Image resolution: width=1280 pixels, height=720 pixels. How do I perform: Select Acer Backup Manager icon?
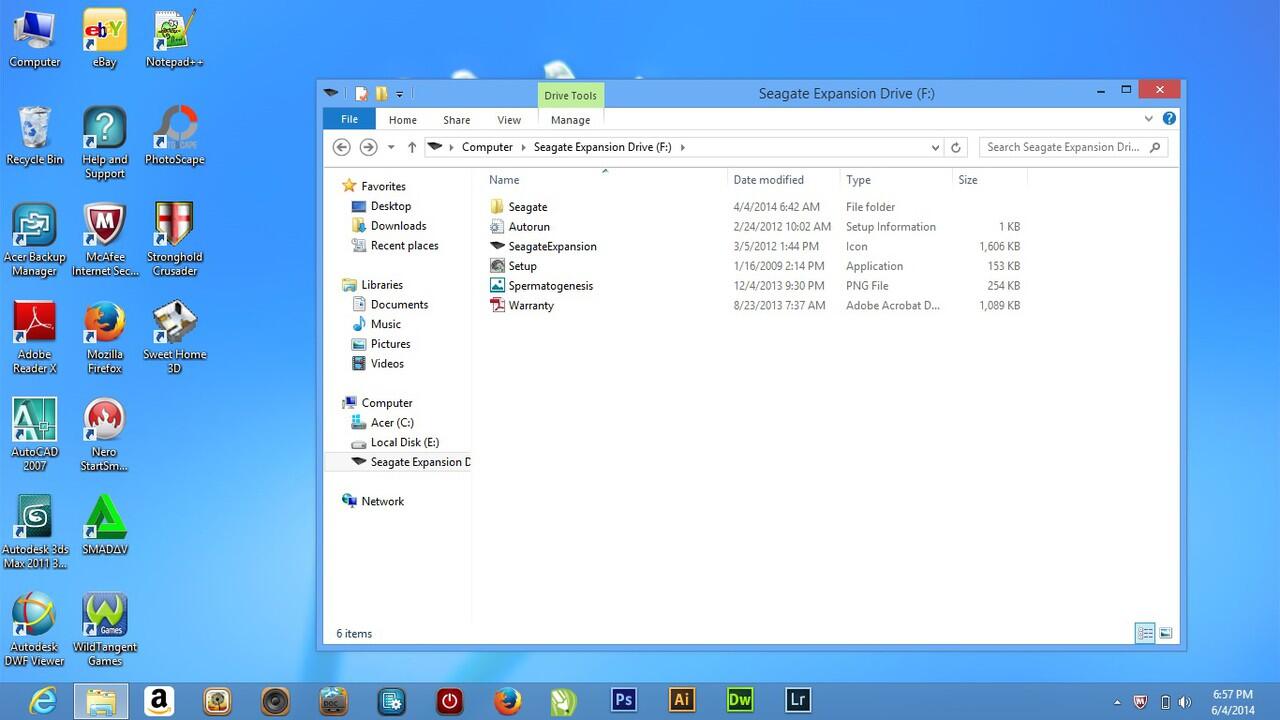pyautogui.click(x=34, y=239)
